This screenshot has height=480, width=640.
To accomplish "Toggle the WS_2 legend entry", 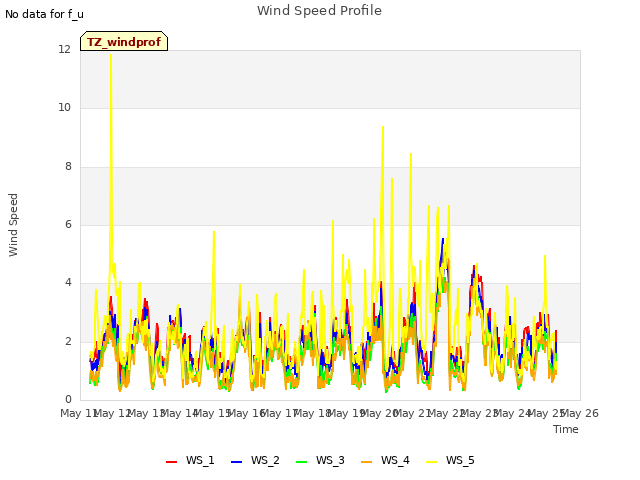I will pyautogui.click(x=255, y=460).
